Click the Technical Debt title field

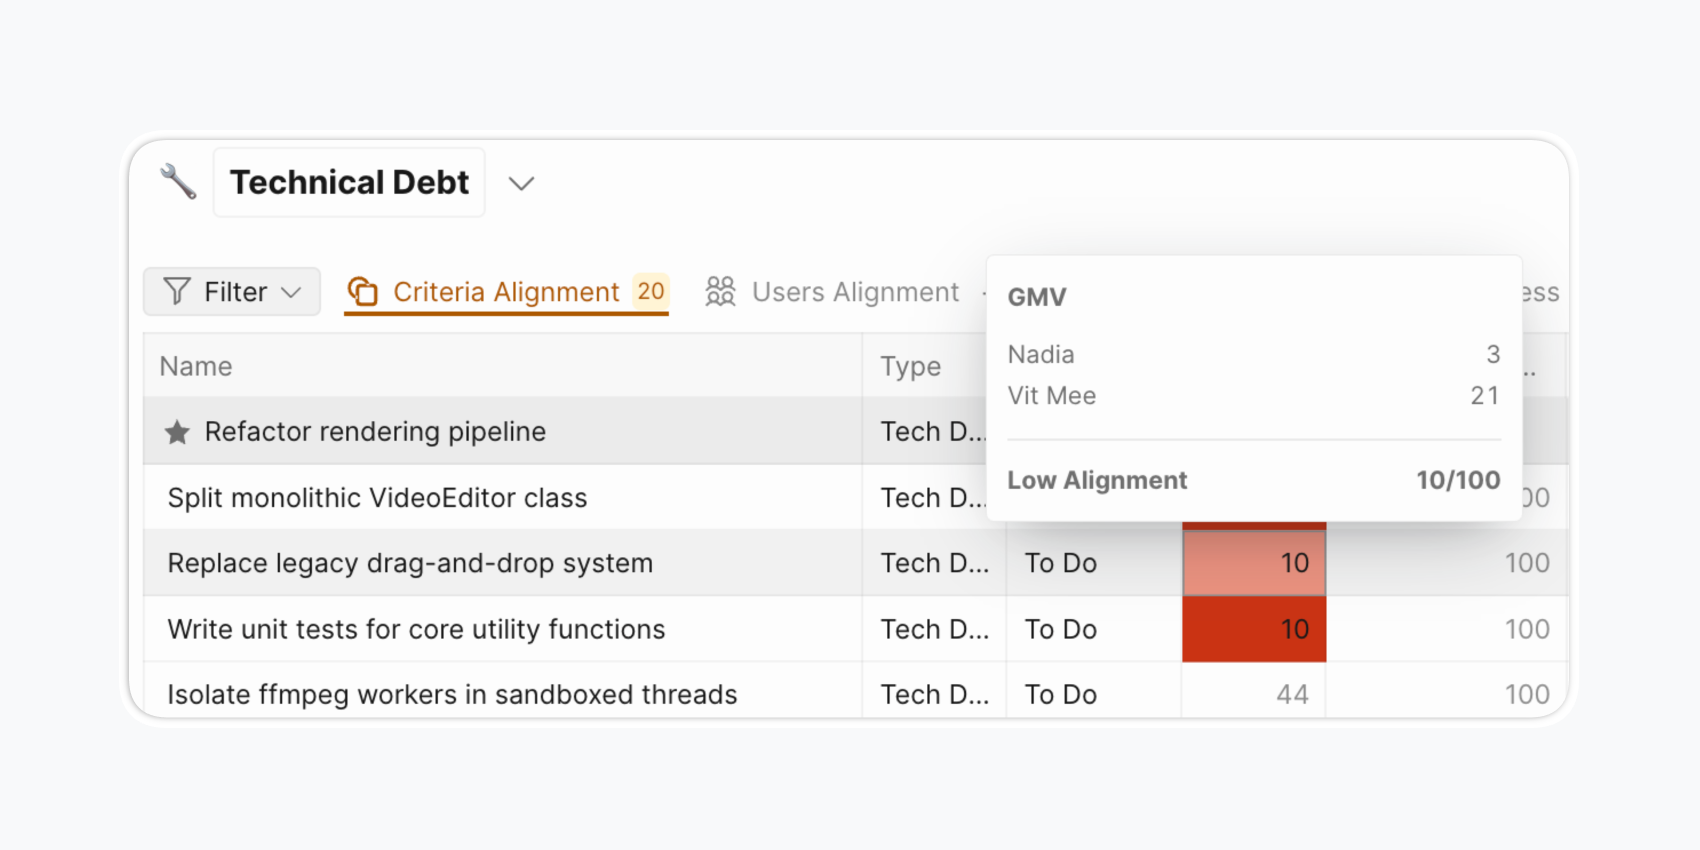tap(349, 183)
